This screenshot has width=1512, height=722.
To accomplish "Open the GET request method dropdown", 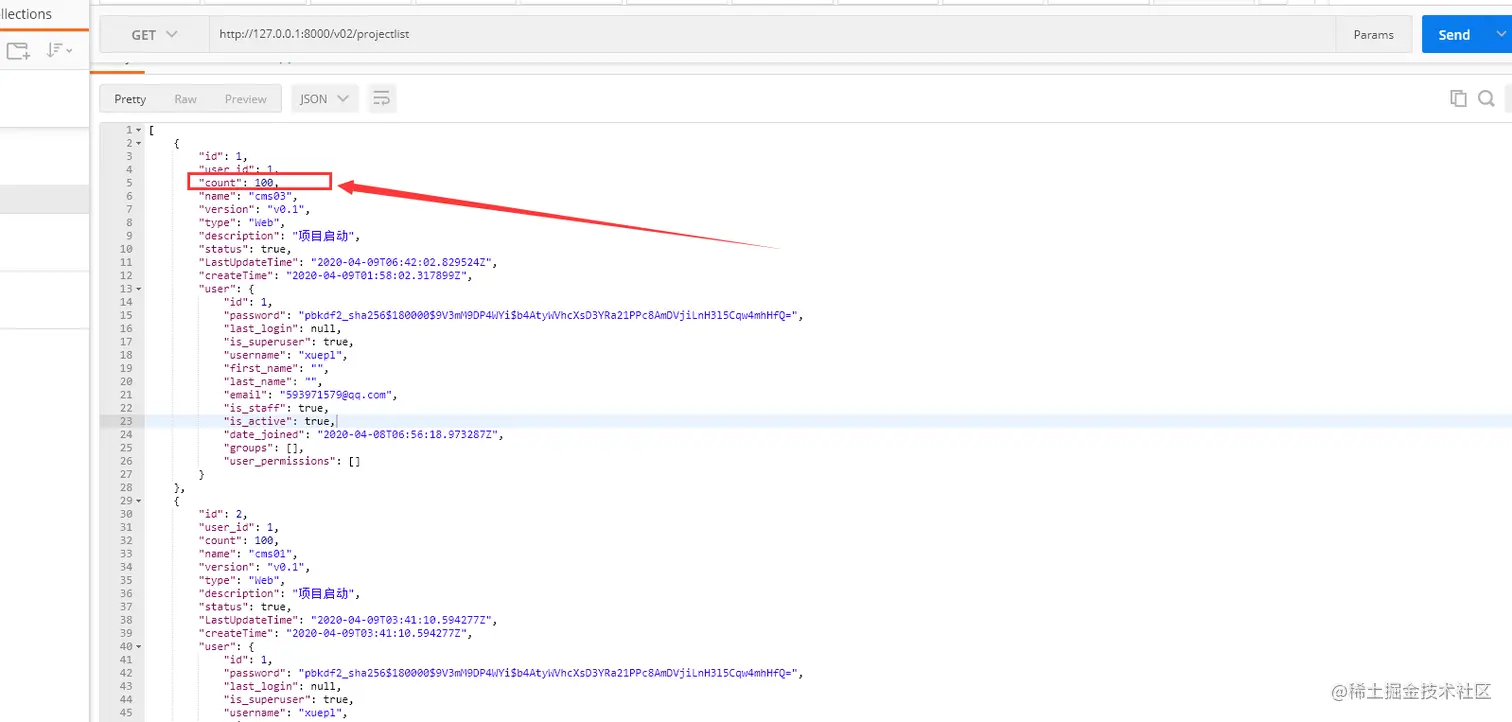I will pyautogui.click(x=154, y=34).
